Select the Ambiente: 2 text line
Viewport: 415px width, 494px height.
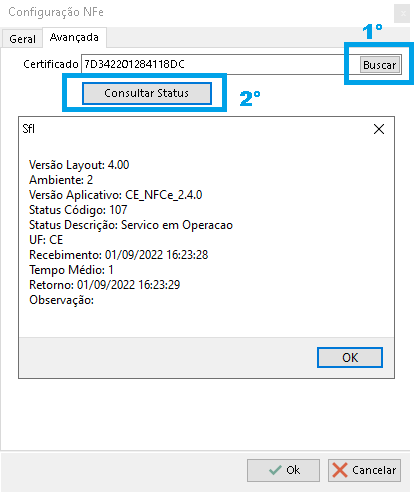pyautogui.click(x=61, y=180)
